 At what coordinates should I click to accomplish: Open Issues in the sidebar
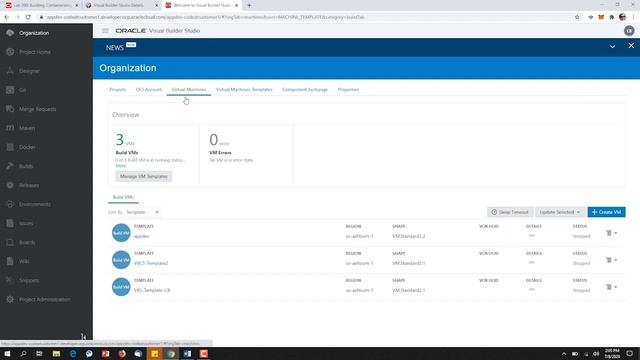tap(26, 224)
